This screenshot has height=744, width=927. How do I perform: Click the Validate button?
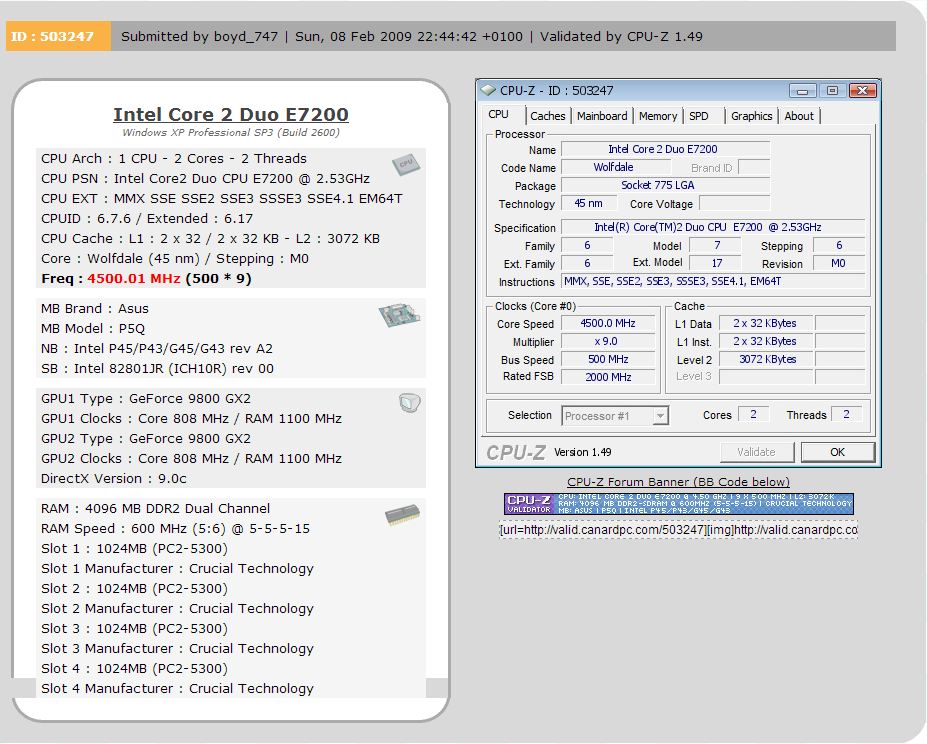coord(756,452)
